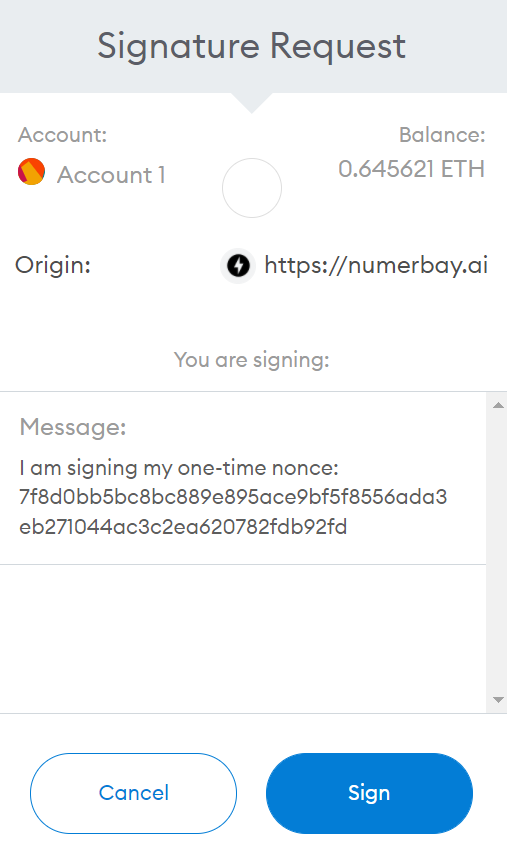507x862 pixels.
Task: Click the 'You are signing:' caption
Action: [252, 360]
